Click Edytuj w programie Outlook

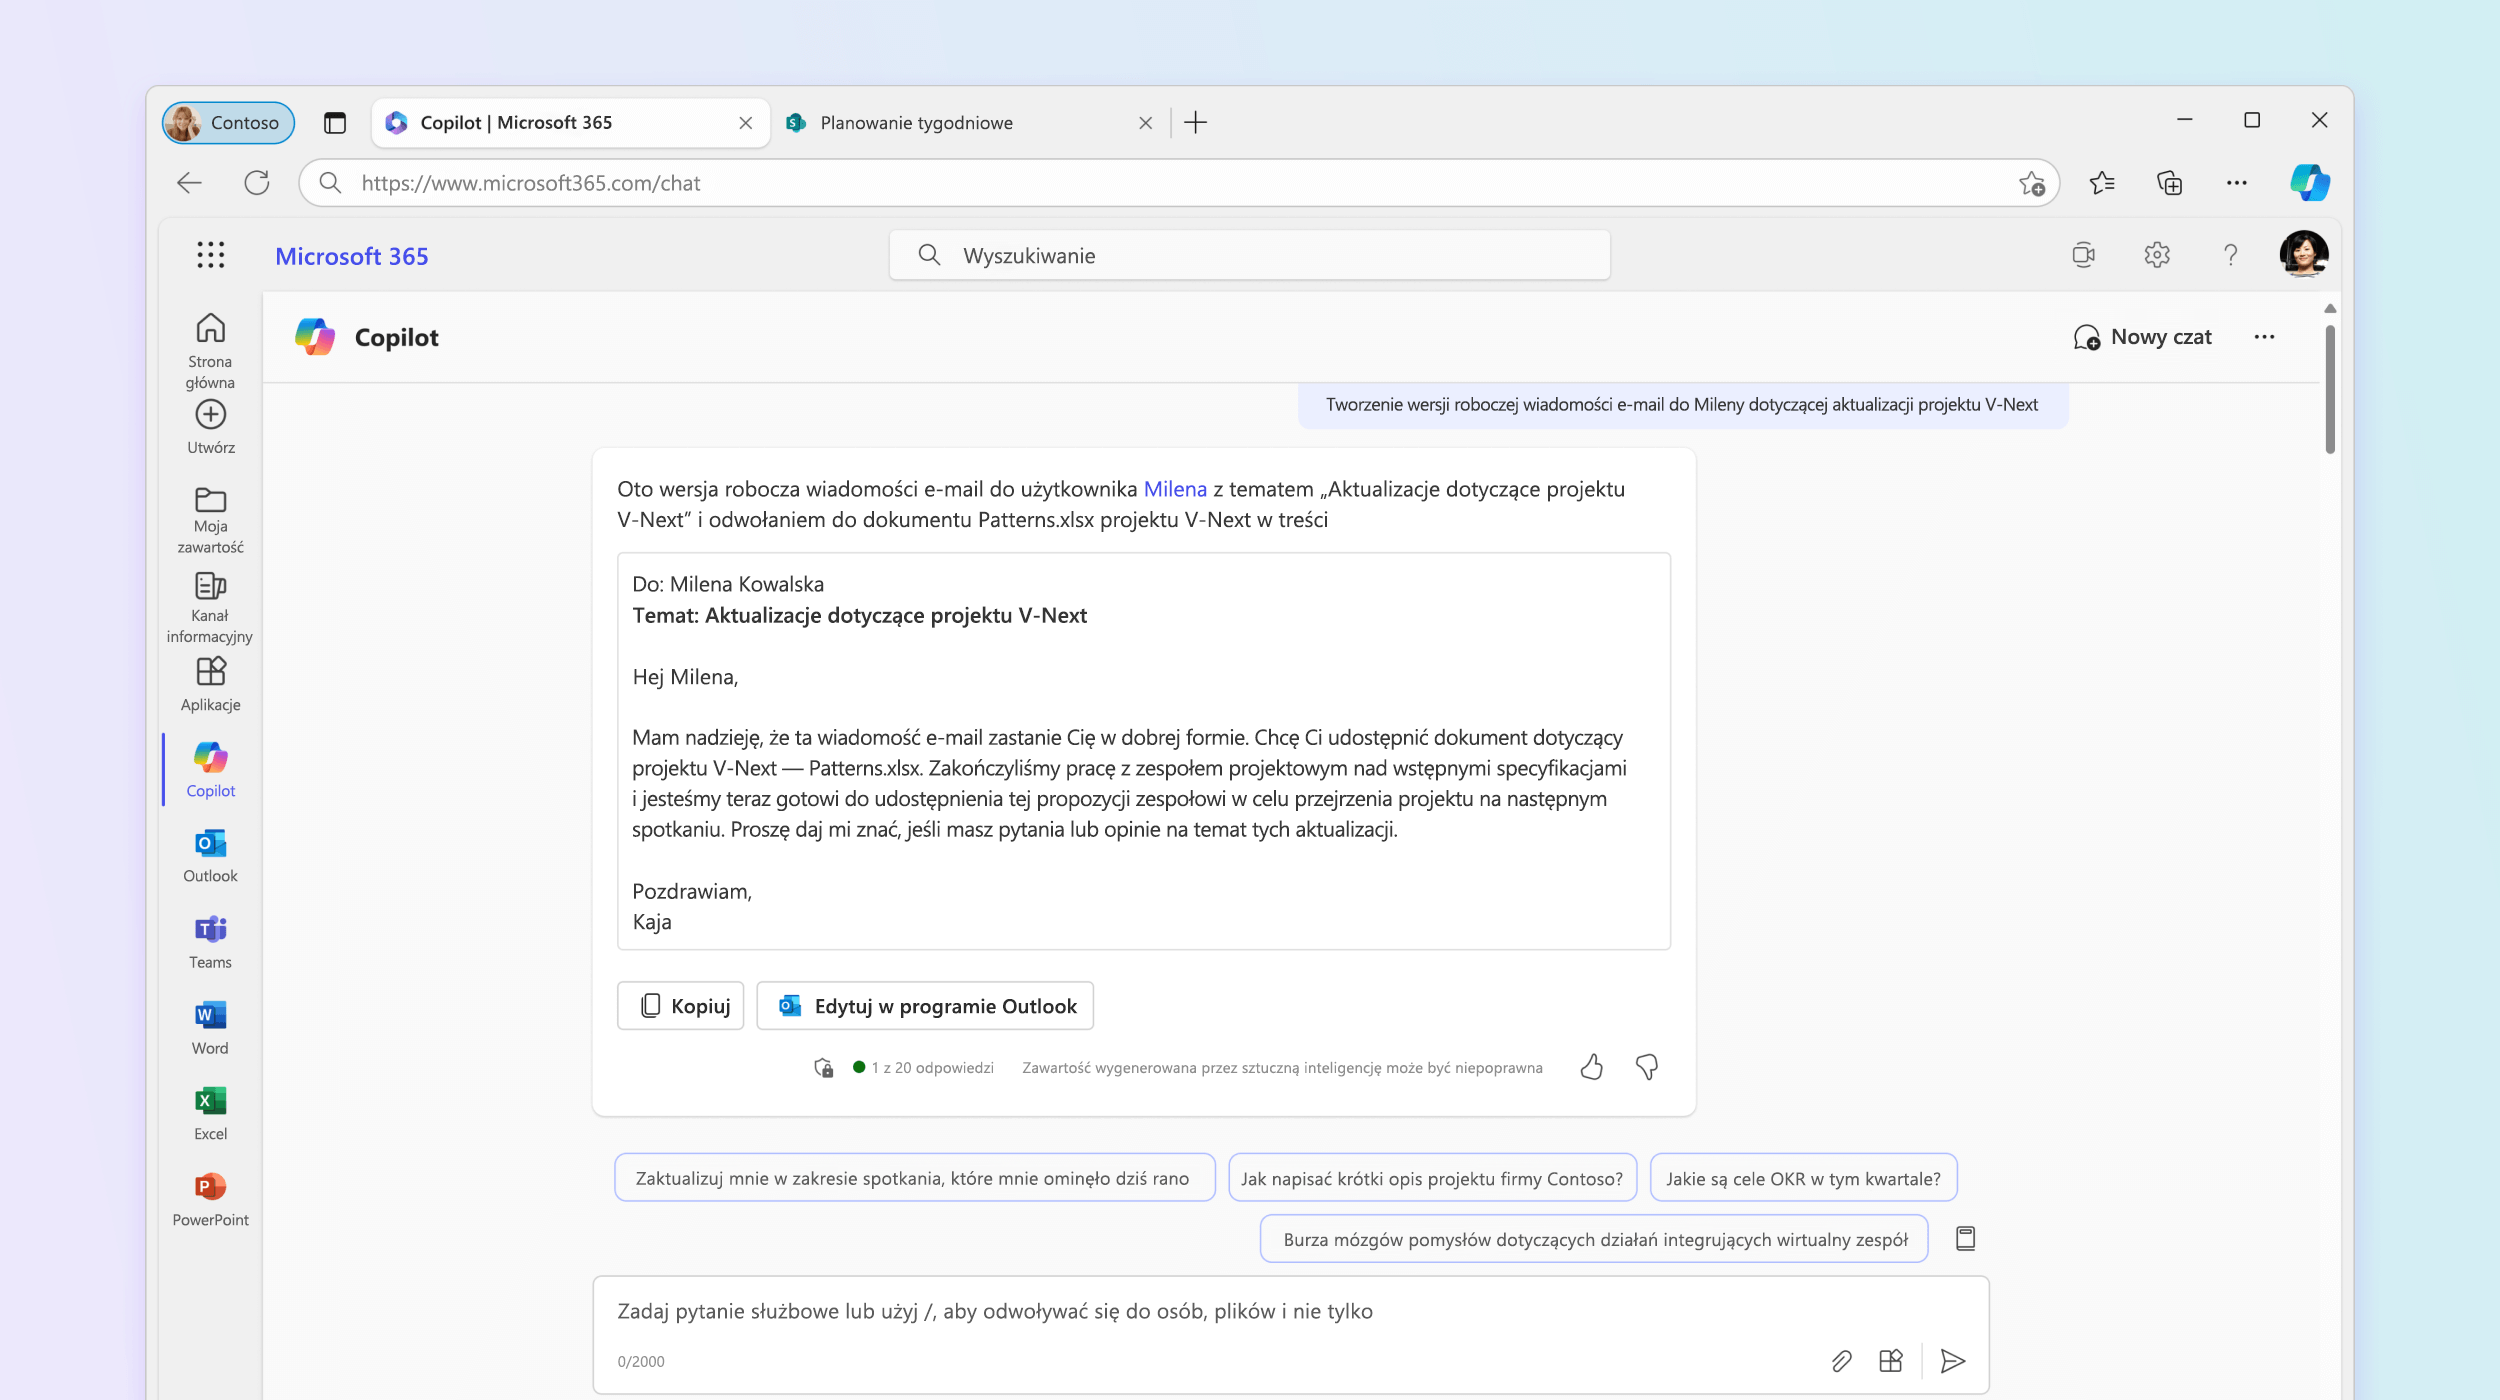(x=925, y=1006)
